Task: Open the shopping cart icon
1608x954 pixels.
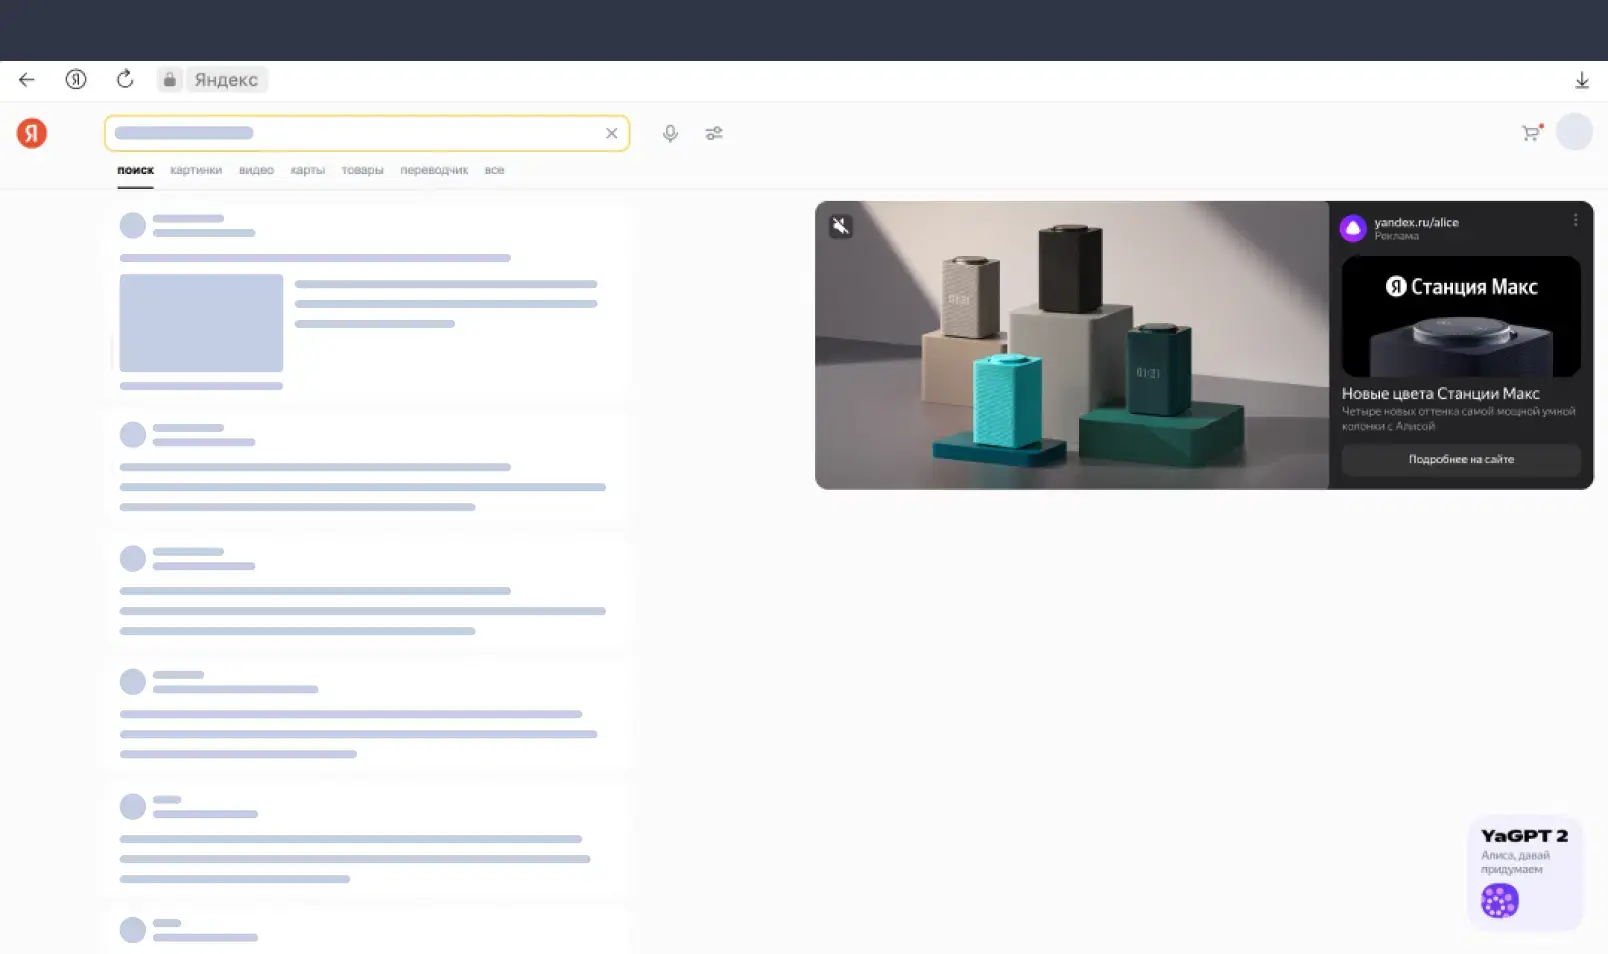Action: 1532,132
